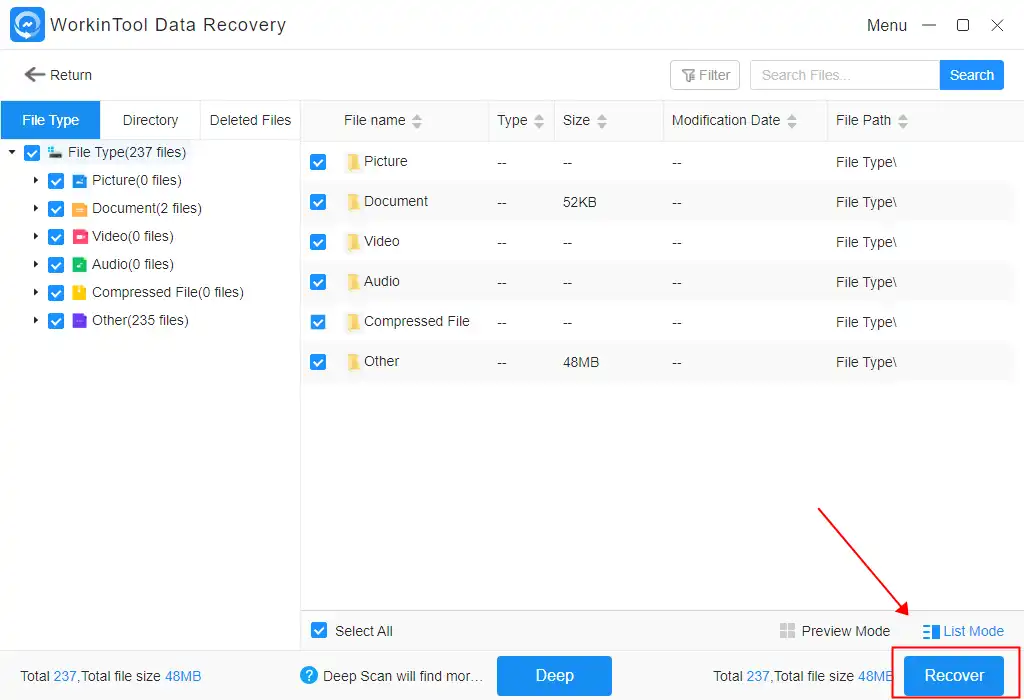The height and width of the screenshot is (700, 1024).
Task: Uncheck the Picture row checkbox in file list
Action: point(318,162)
